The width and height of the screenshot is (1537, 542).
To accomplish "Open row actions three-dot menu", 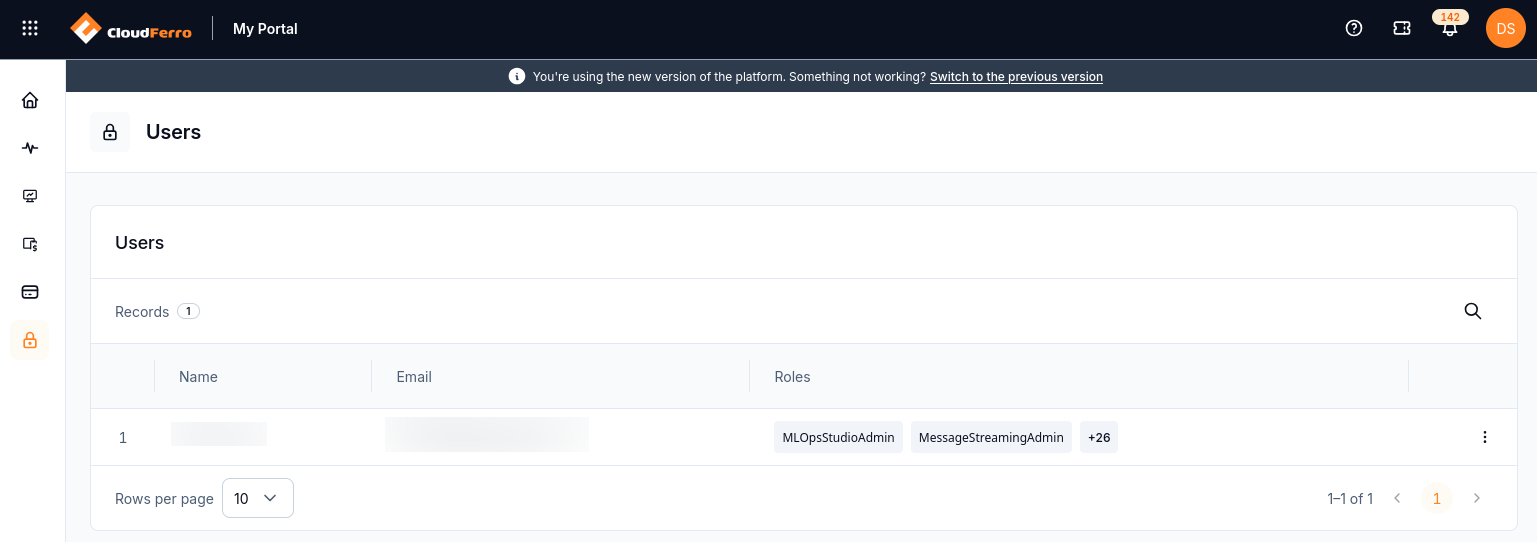I will click(1485, 437).
